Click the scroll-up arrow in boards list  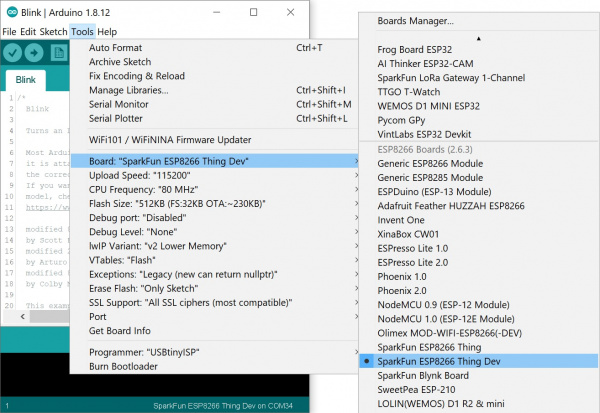coord(479,38)
